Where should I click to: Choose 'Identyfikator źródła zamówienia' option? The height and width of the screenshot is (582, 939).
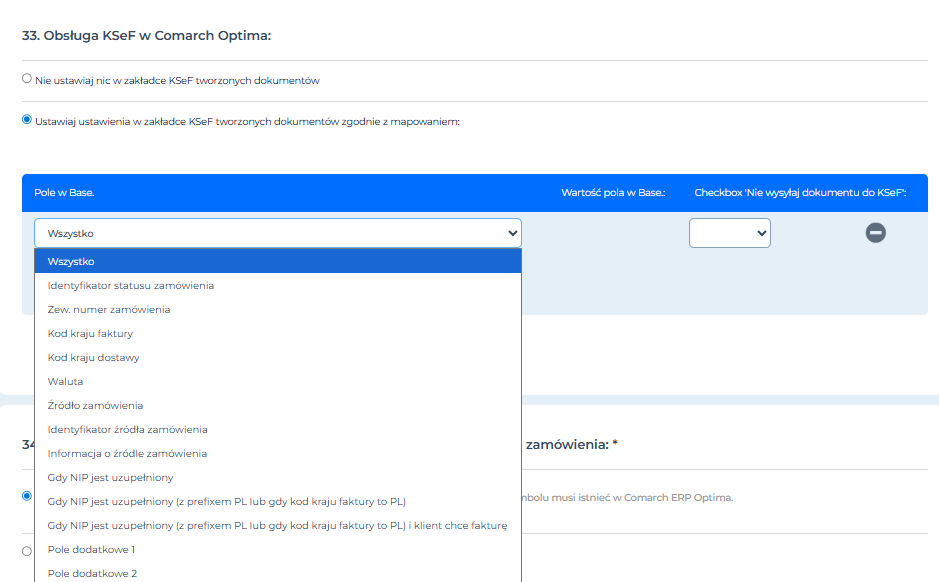click(x=278, y=429)
